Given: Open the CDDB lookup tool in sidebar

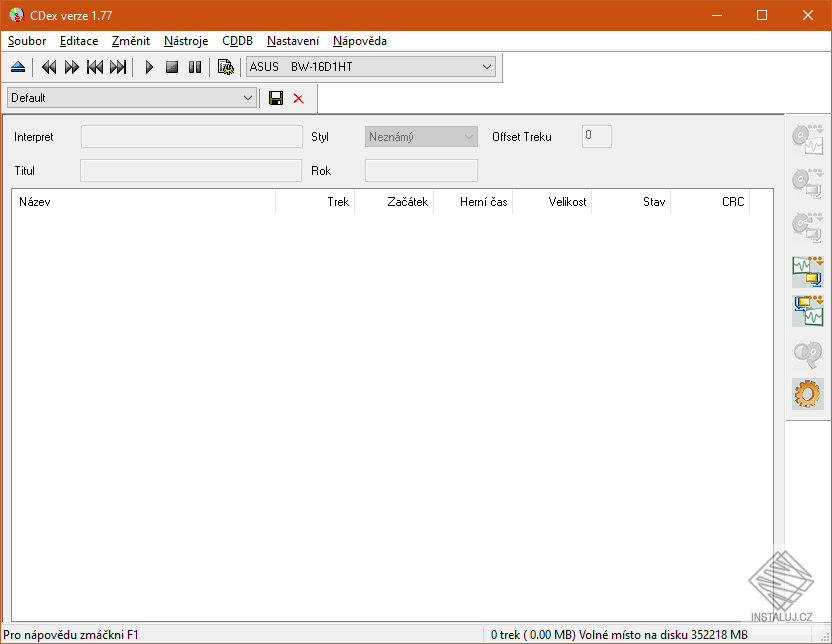Looking at the screenshot, I should 807,354.
